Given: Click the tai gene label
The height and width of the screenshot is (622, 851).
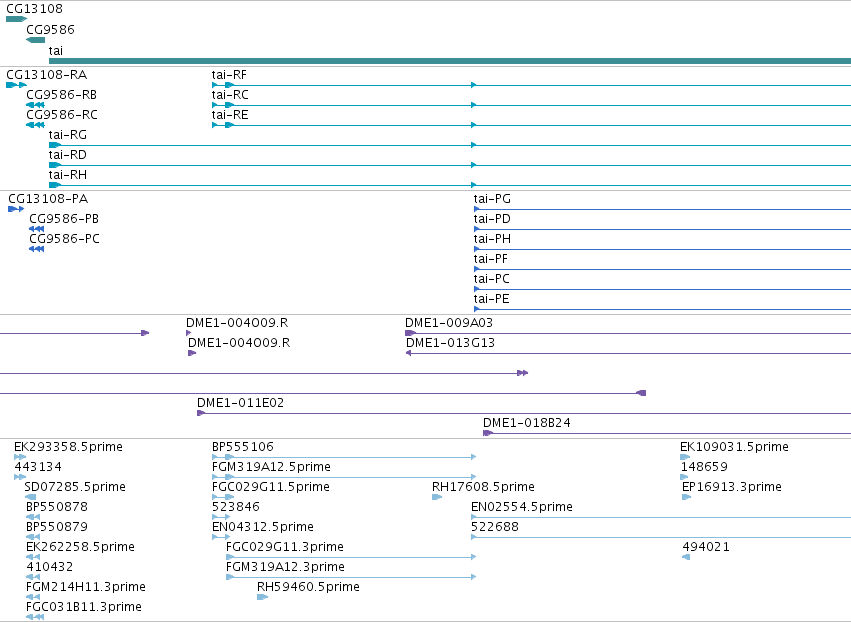Looking at the screenshot, I should 56,50.
